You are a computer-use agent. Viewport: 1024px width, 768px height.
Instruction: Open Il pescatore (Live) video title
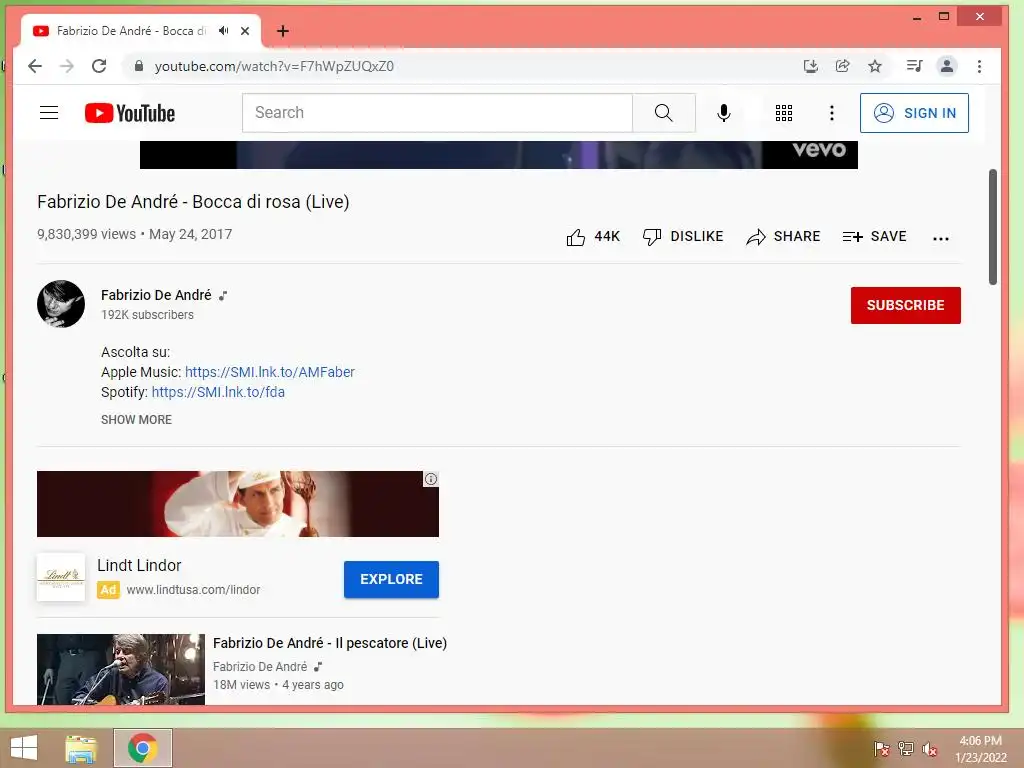click(330, 643)
